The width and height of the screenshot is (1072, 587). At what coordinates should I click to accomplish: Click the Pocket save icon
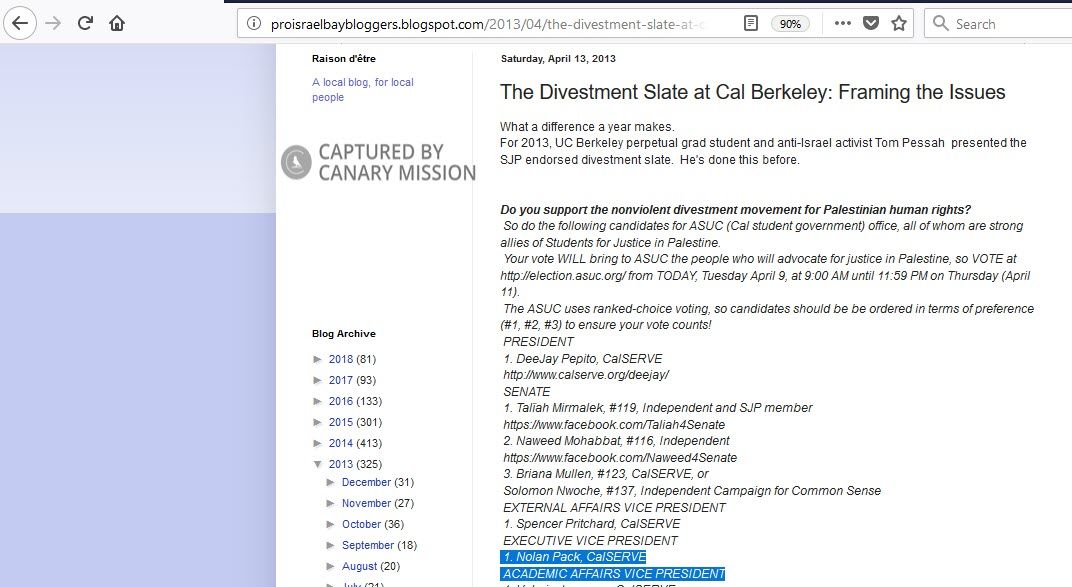coord(871,23)
